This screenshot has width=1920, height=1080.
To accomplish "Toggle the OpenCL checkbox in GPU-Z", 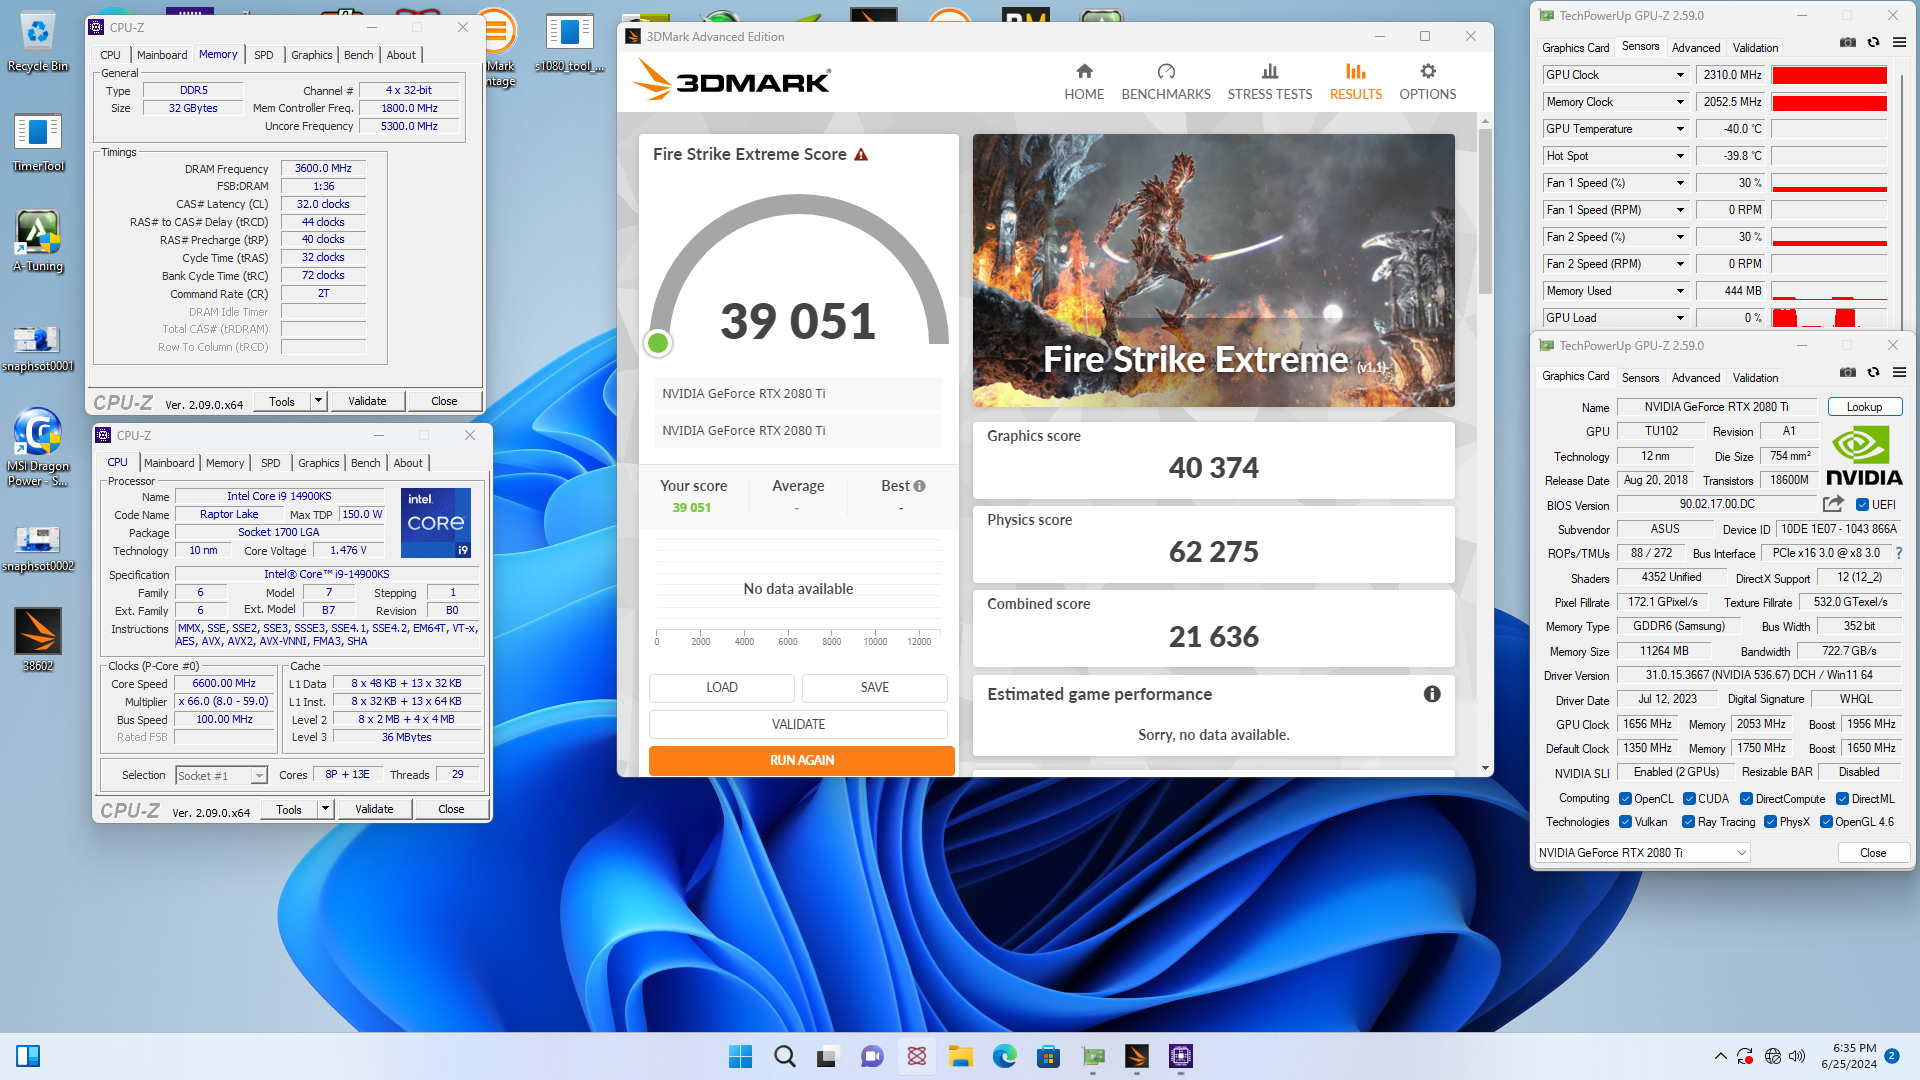I will (1625, 799).
